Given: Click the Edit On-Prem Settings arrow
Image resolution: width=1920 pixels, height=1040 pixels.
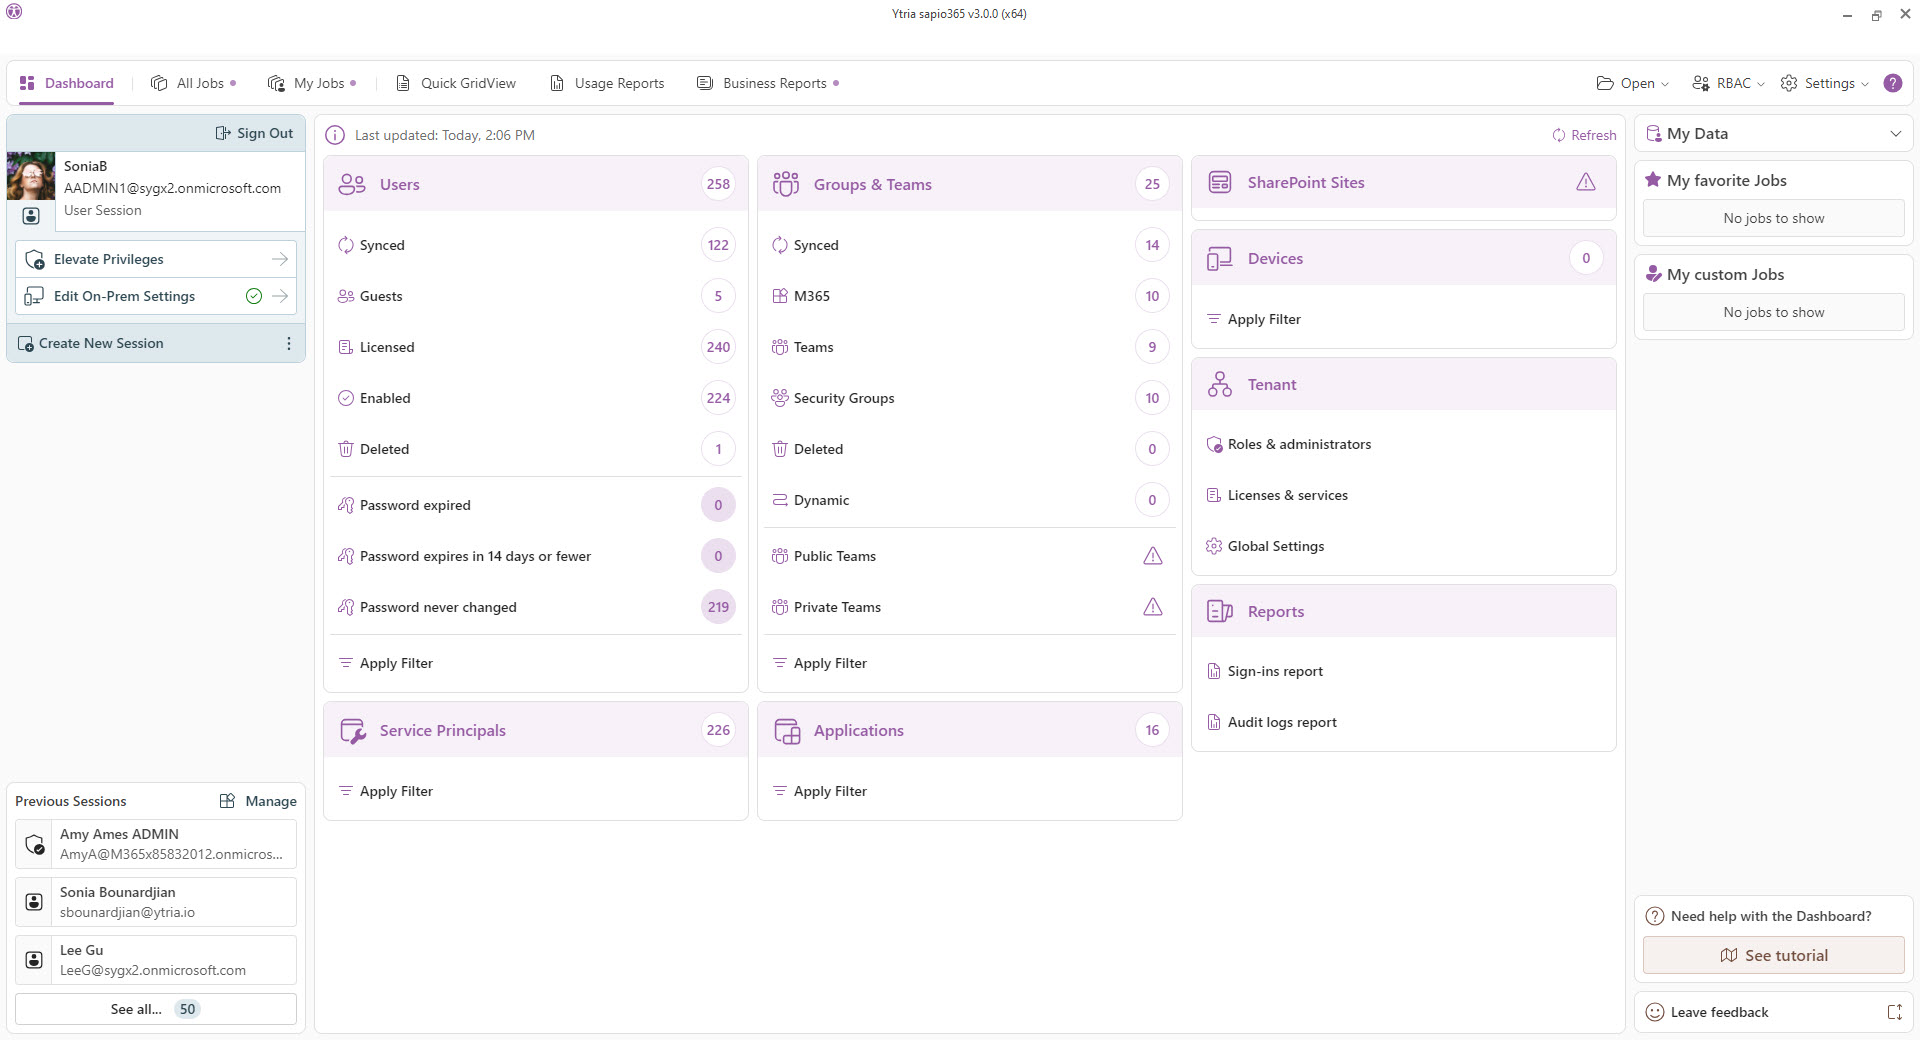Looking at the screenshot, I should pyautogui.click(x=280, y=296).
